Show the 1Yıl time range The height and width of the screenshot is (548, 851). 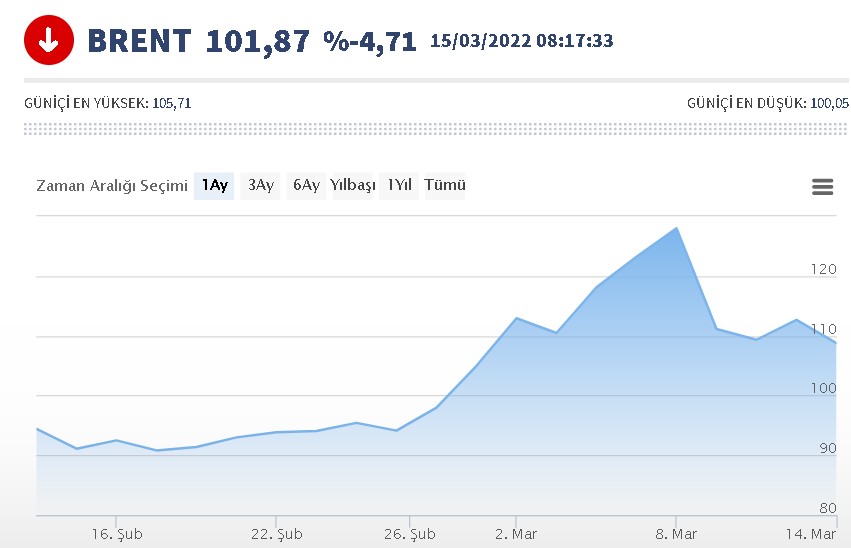point(399,186)
